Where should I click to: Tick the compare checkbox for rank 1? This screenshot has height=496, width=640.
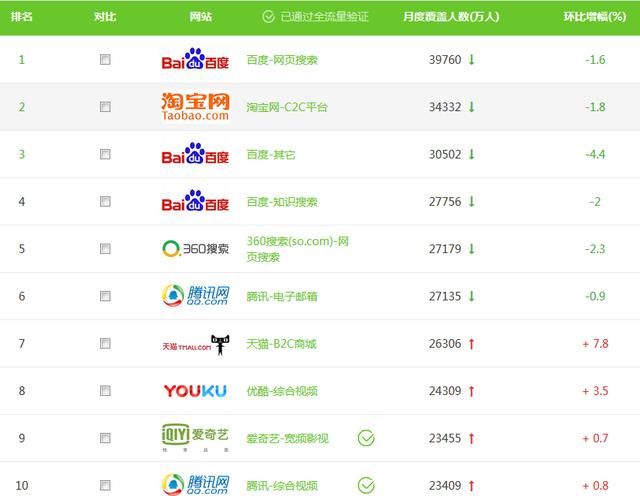105,60
